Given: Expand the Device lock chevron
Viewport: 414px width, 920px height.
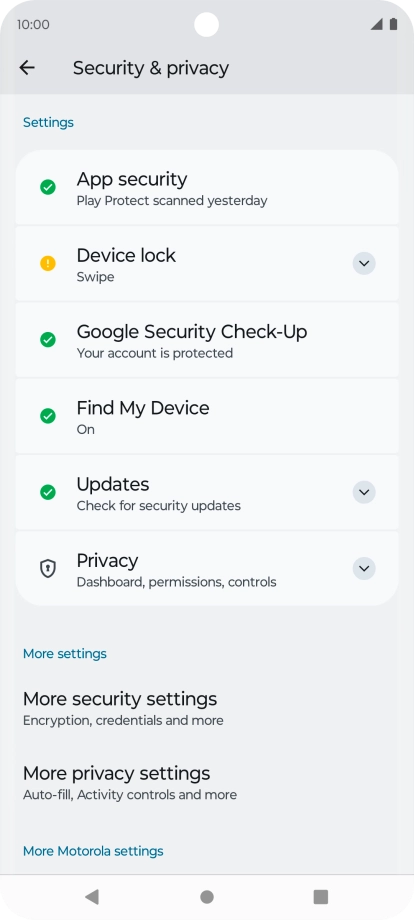Looking at the screenshot, I should (364, 263).
